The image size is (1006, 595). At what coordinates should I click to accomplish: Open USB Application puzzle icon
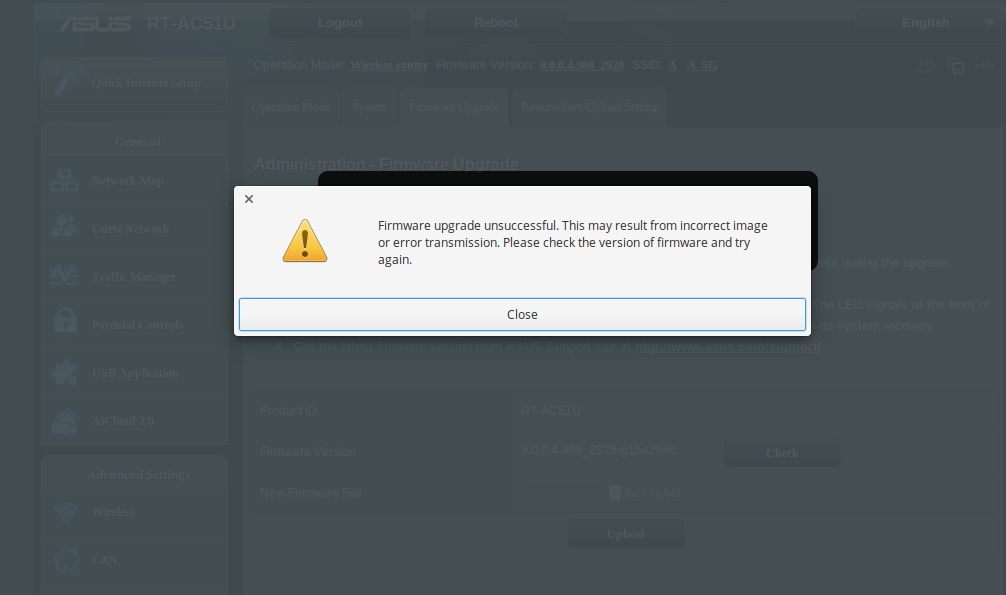click(x=64, y=372)
